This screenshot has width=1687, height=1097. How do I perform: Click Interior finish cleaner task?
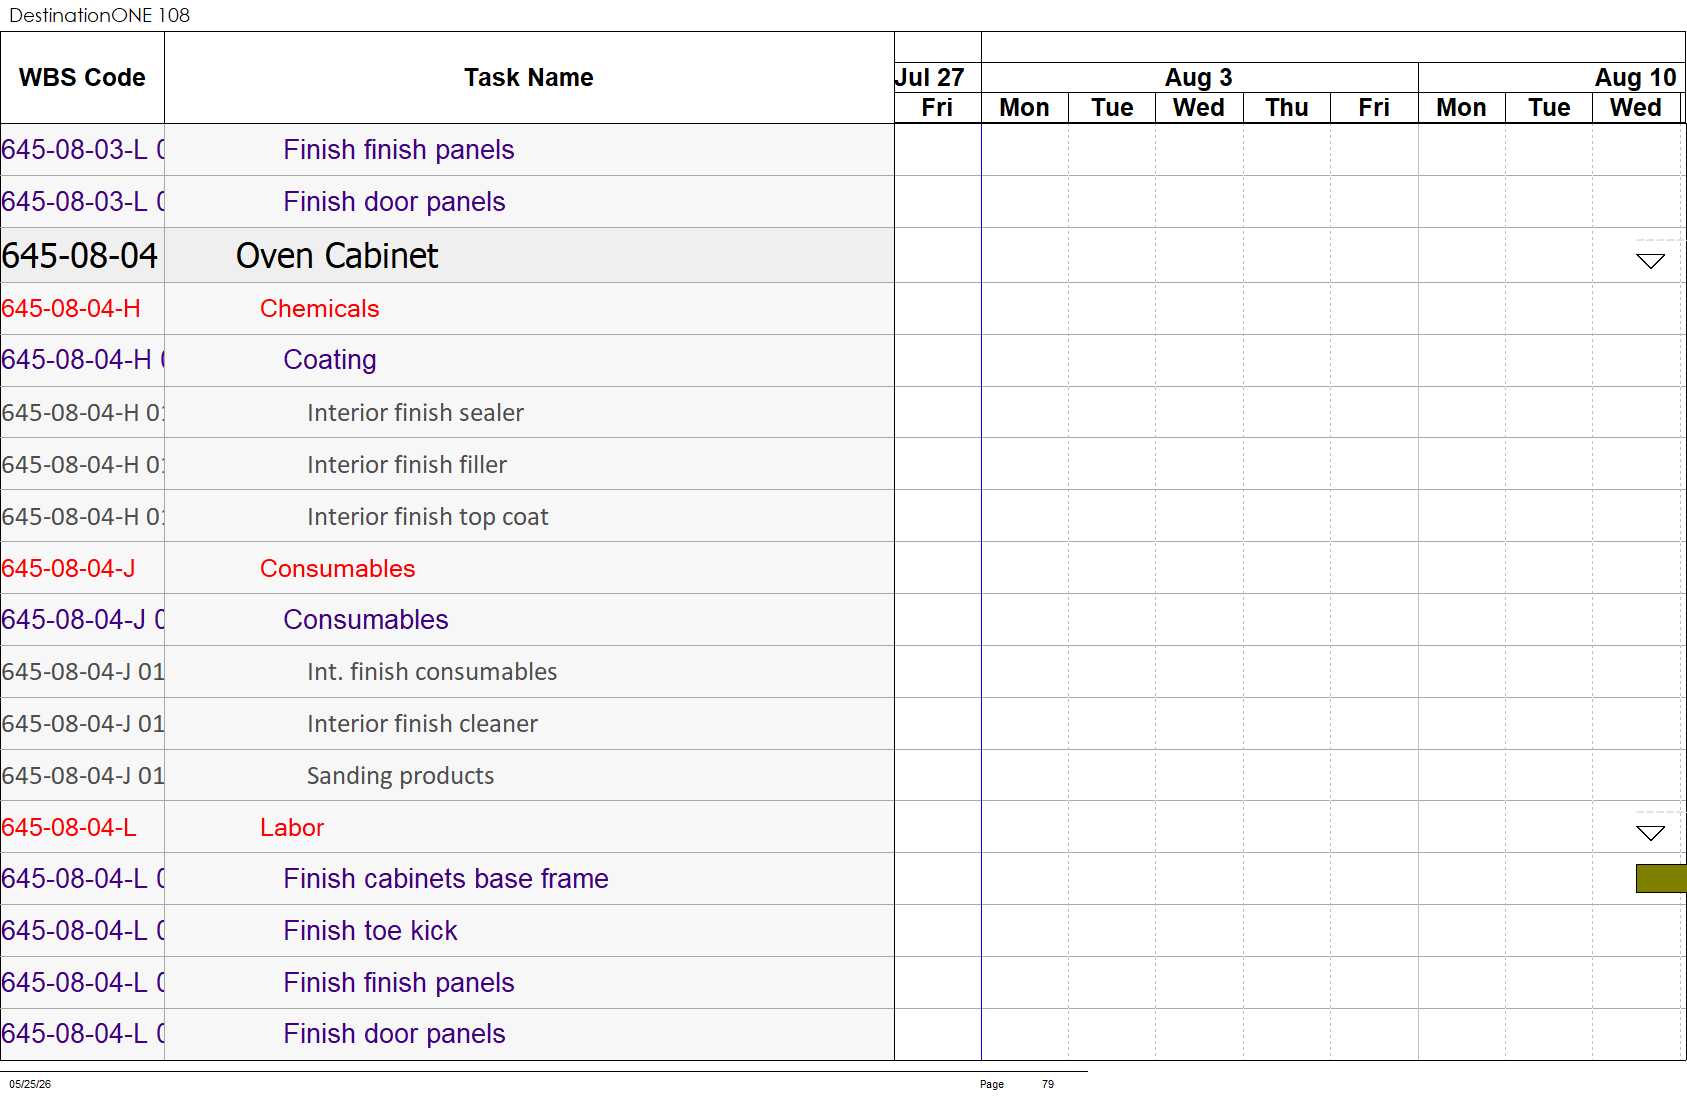[x=422, y=723]
